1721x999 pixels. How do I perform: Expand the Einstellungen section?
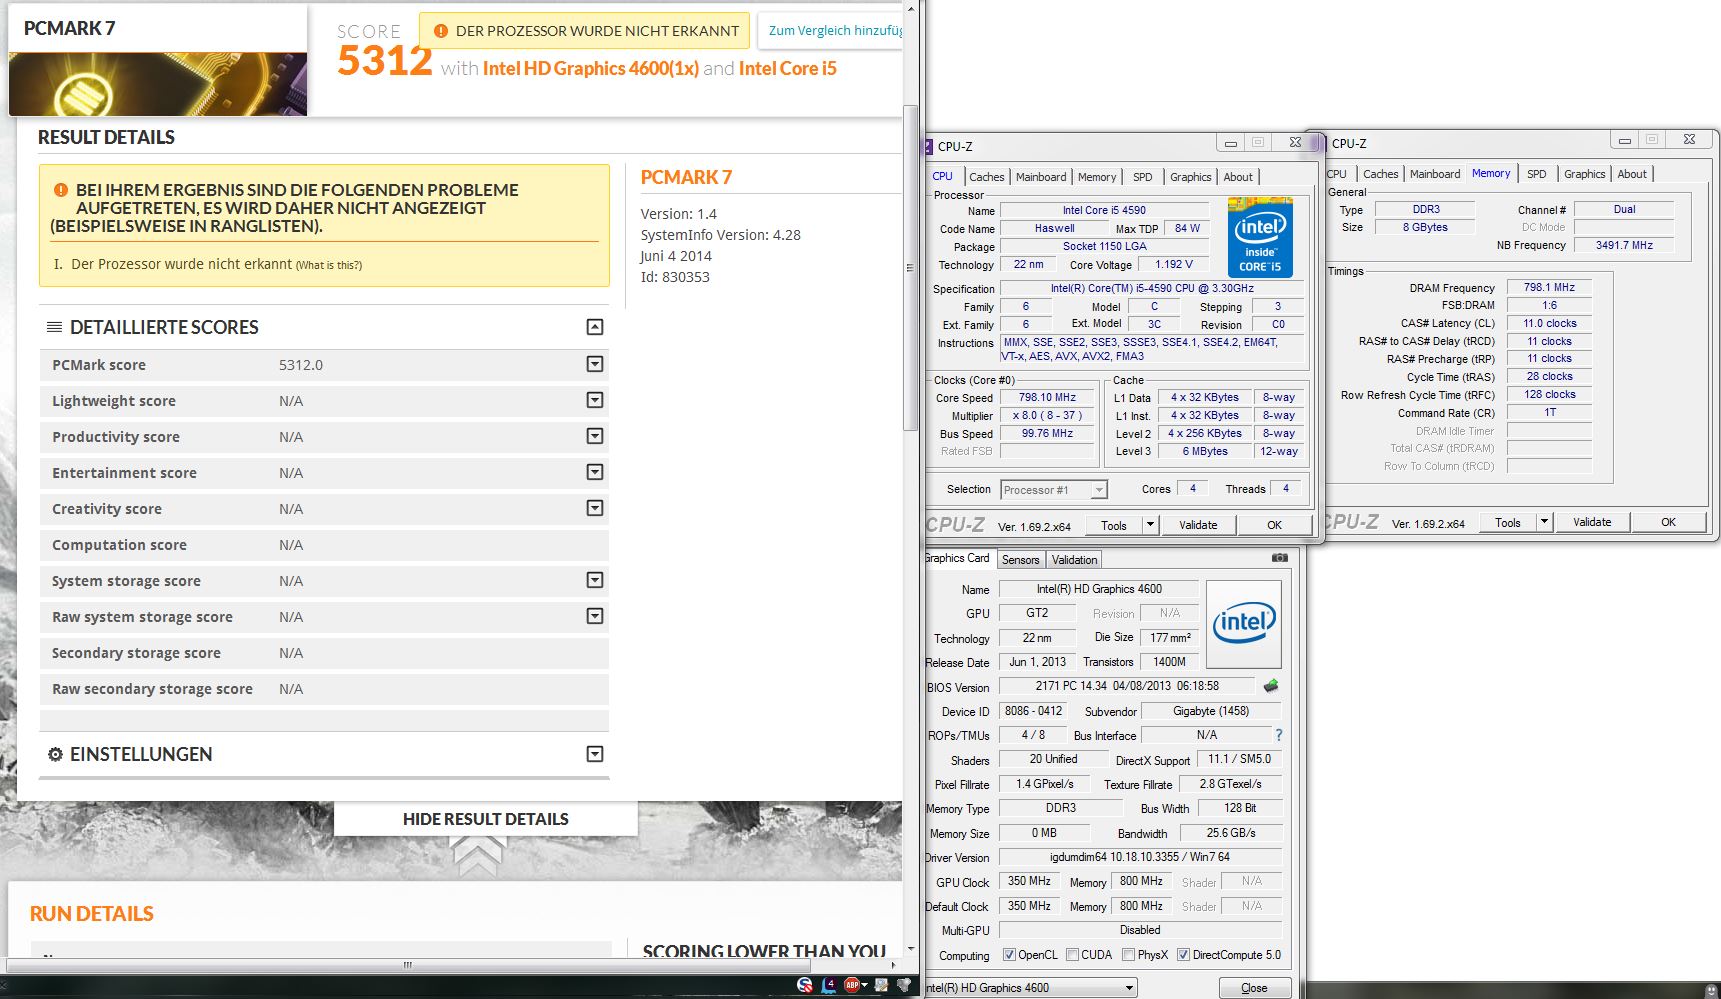click(x=595, y=754)
